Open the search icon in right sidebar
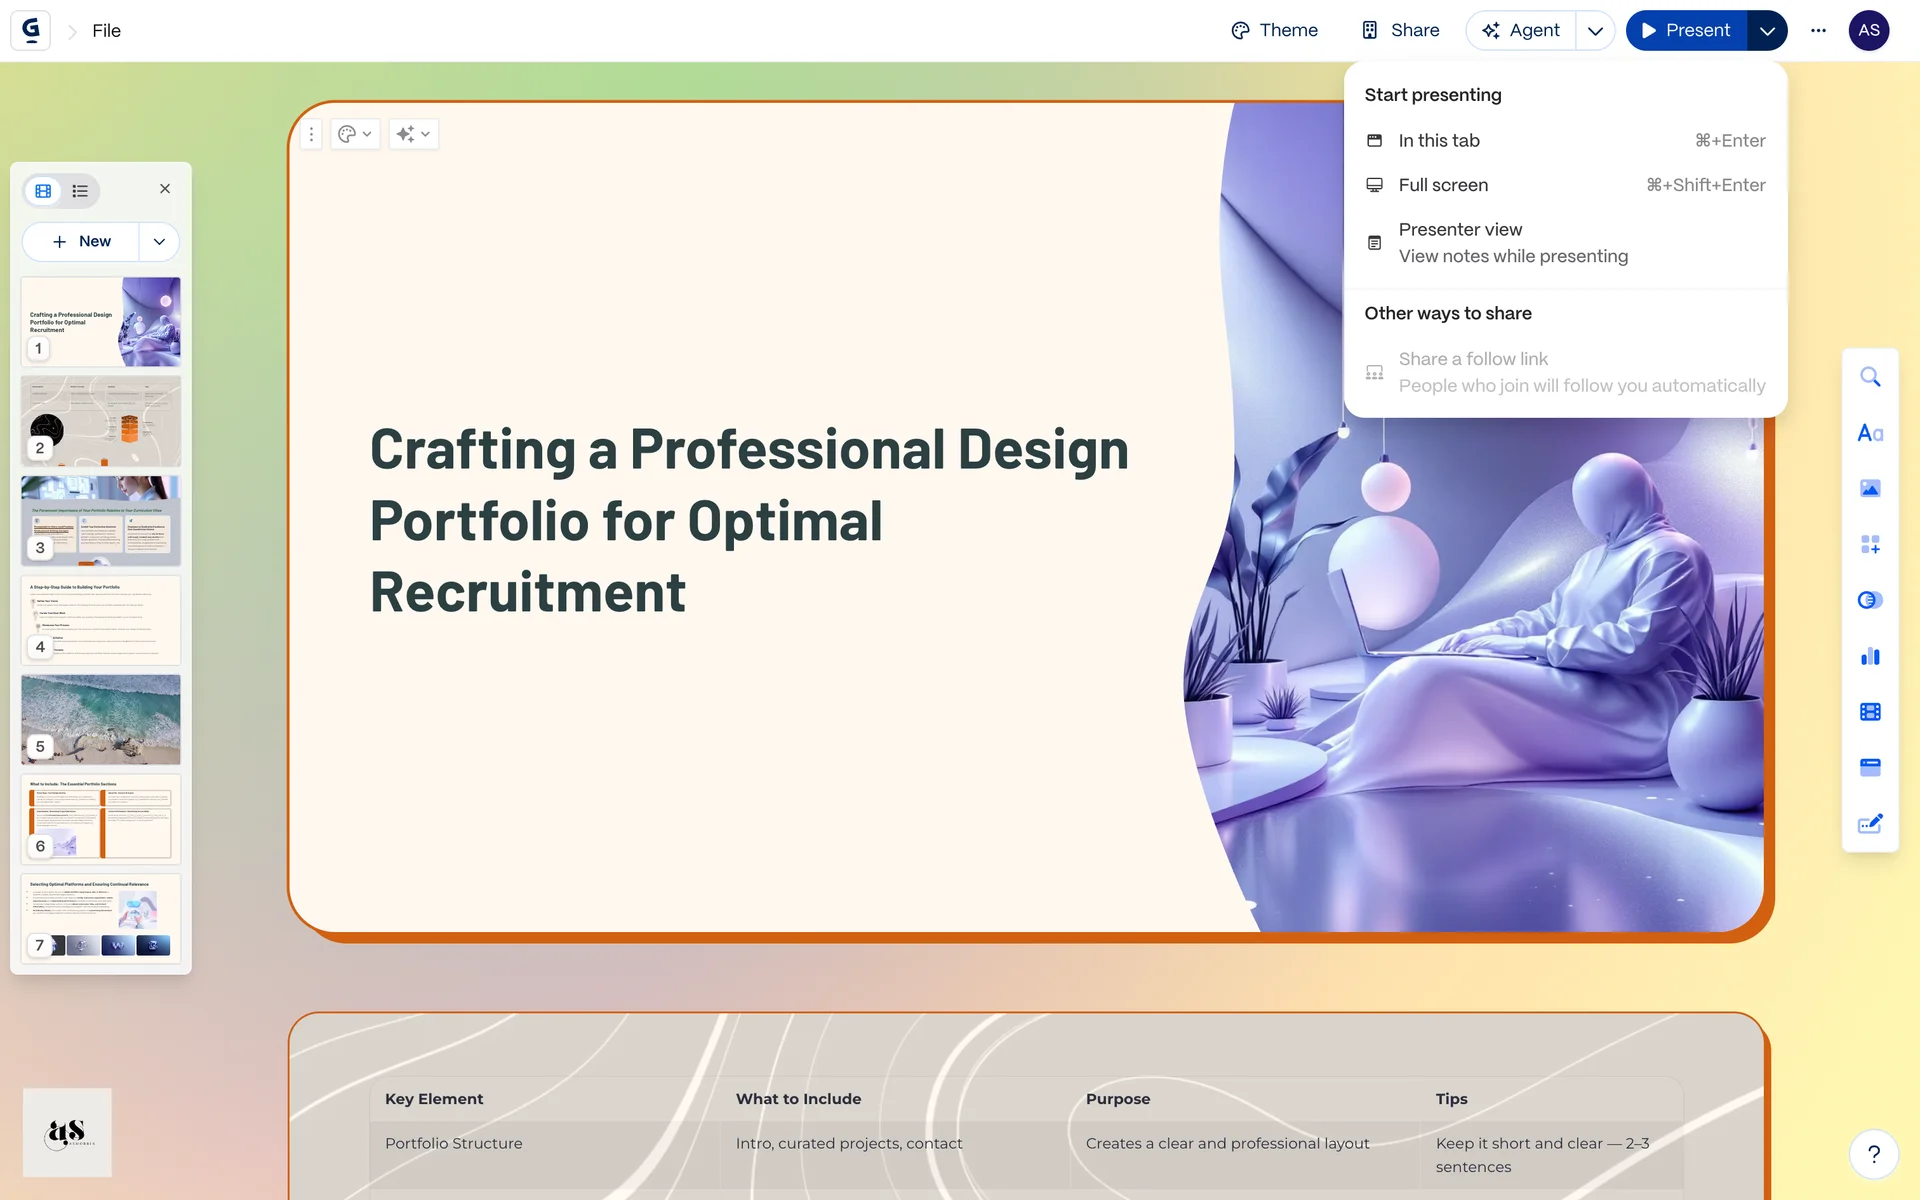This screenshot has width=1920, height=1200. tap(1870, 377)
